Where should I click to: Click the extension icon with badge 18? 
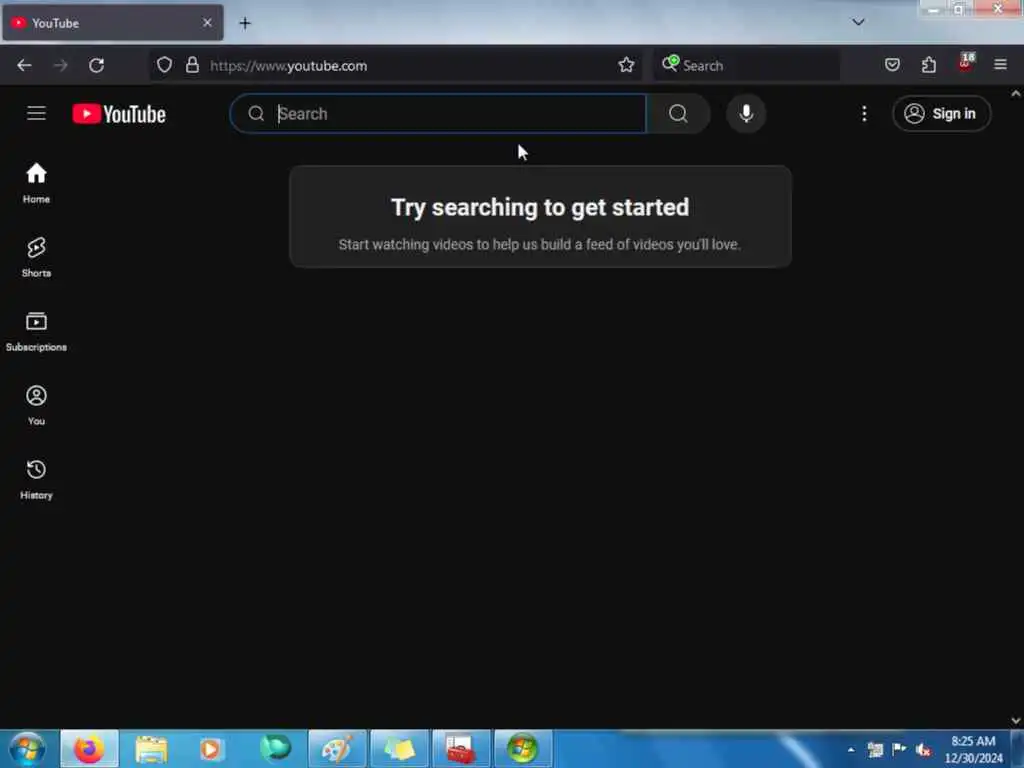[966, 63]
